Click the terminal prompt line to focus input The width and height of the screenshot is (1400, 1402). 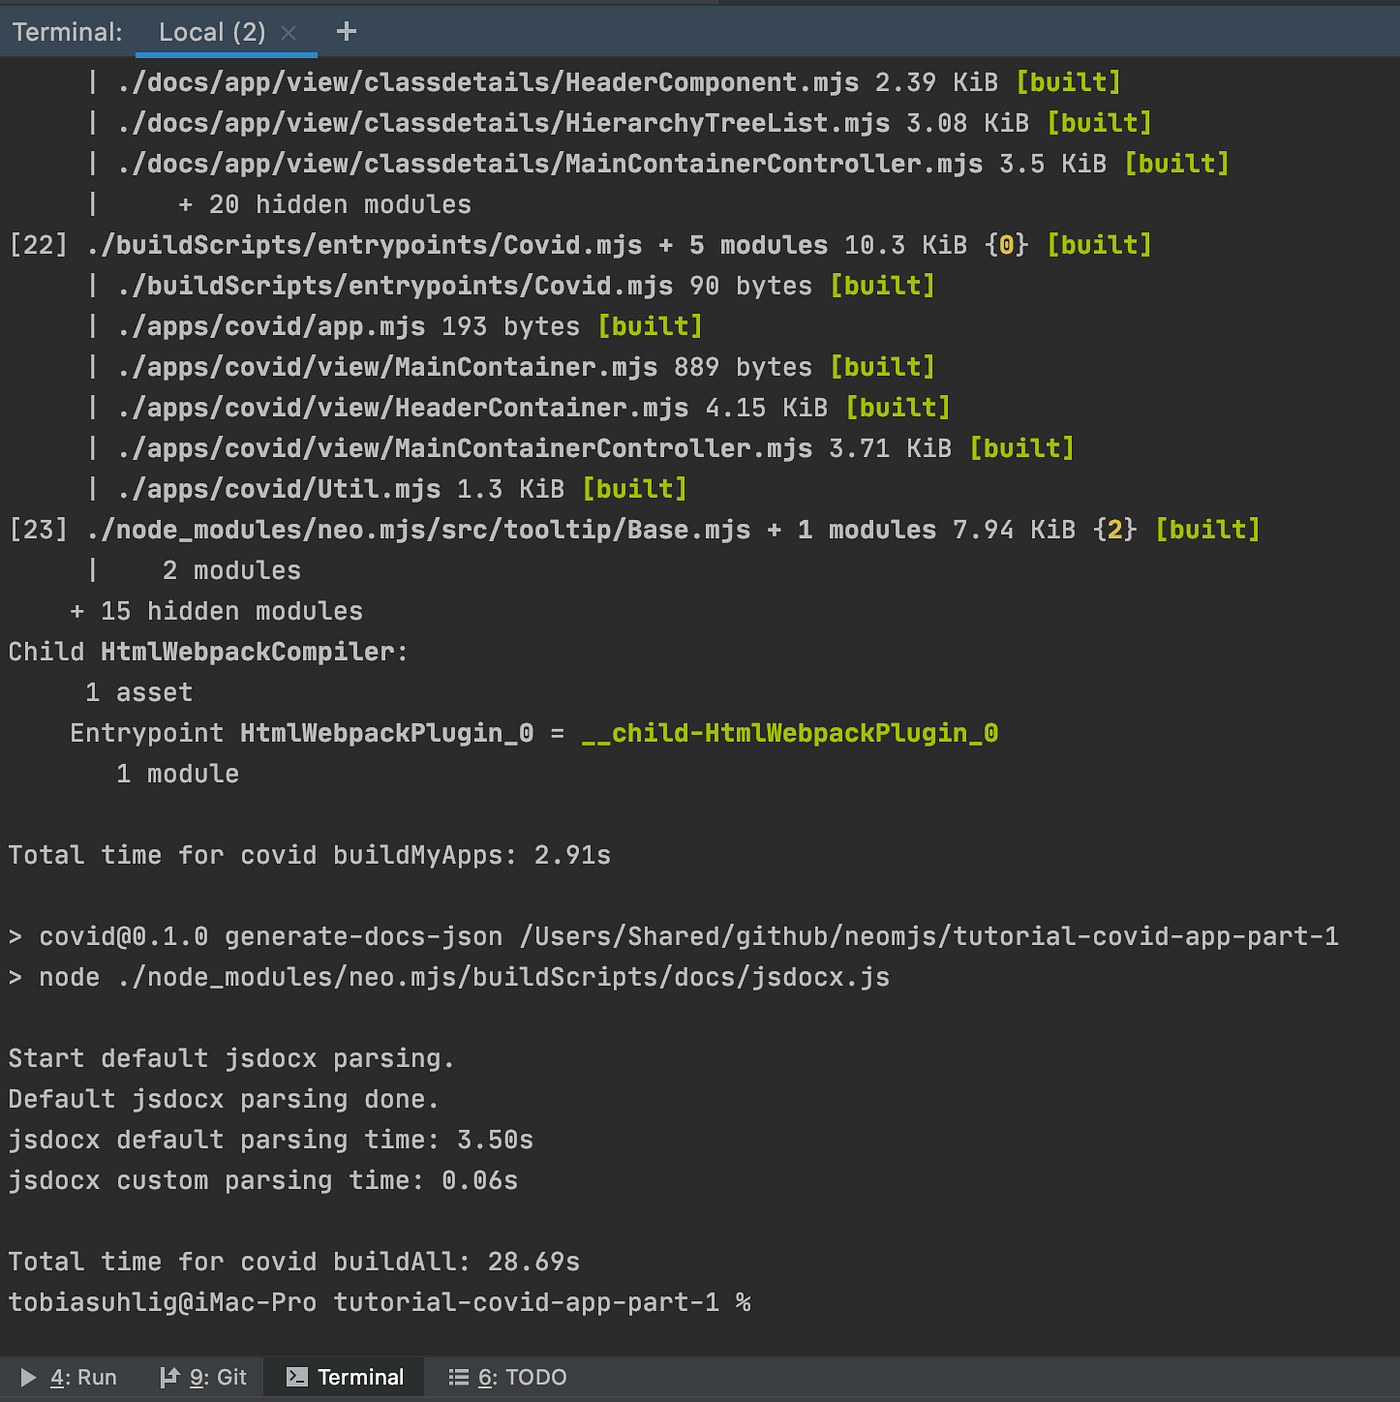tap(400, 1302)
